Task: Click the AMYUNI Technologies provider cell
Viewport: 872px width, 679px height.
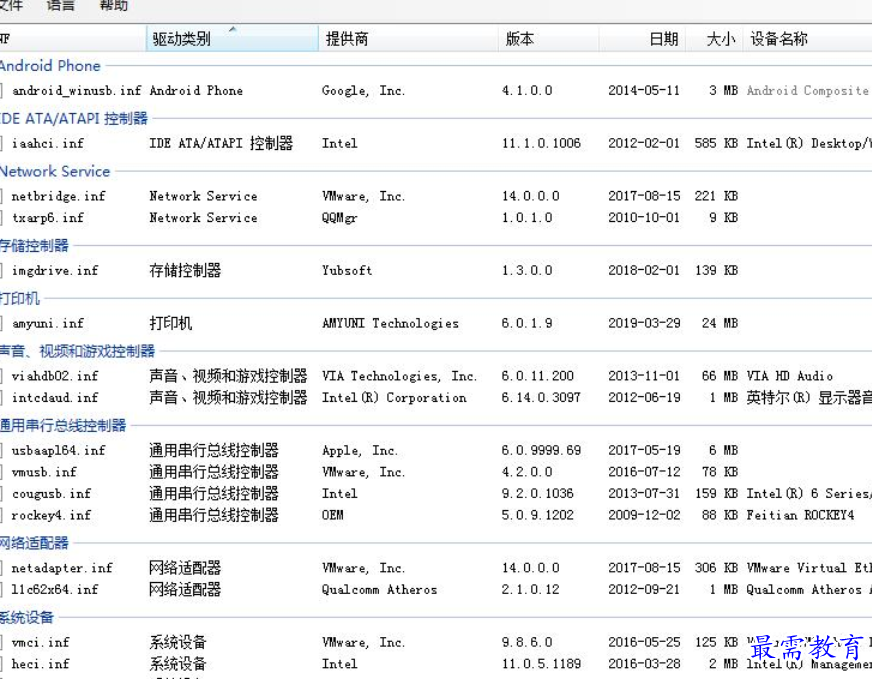Action: click(390, 324)
